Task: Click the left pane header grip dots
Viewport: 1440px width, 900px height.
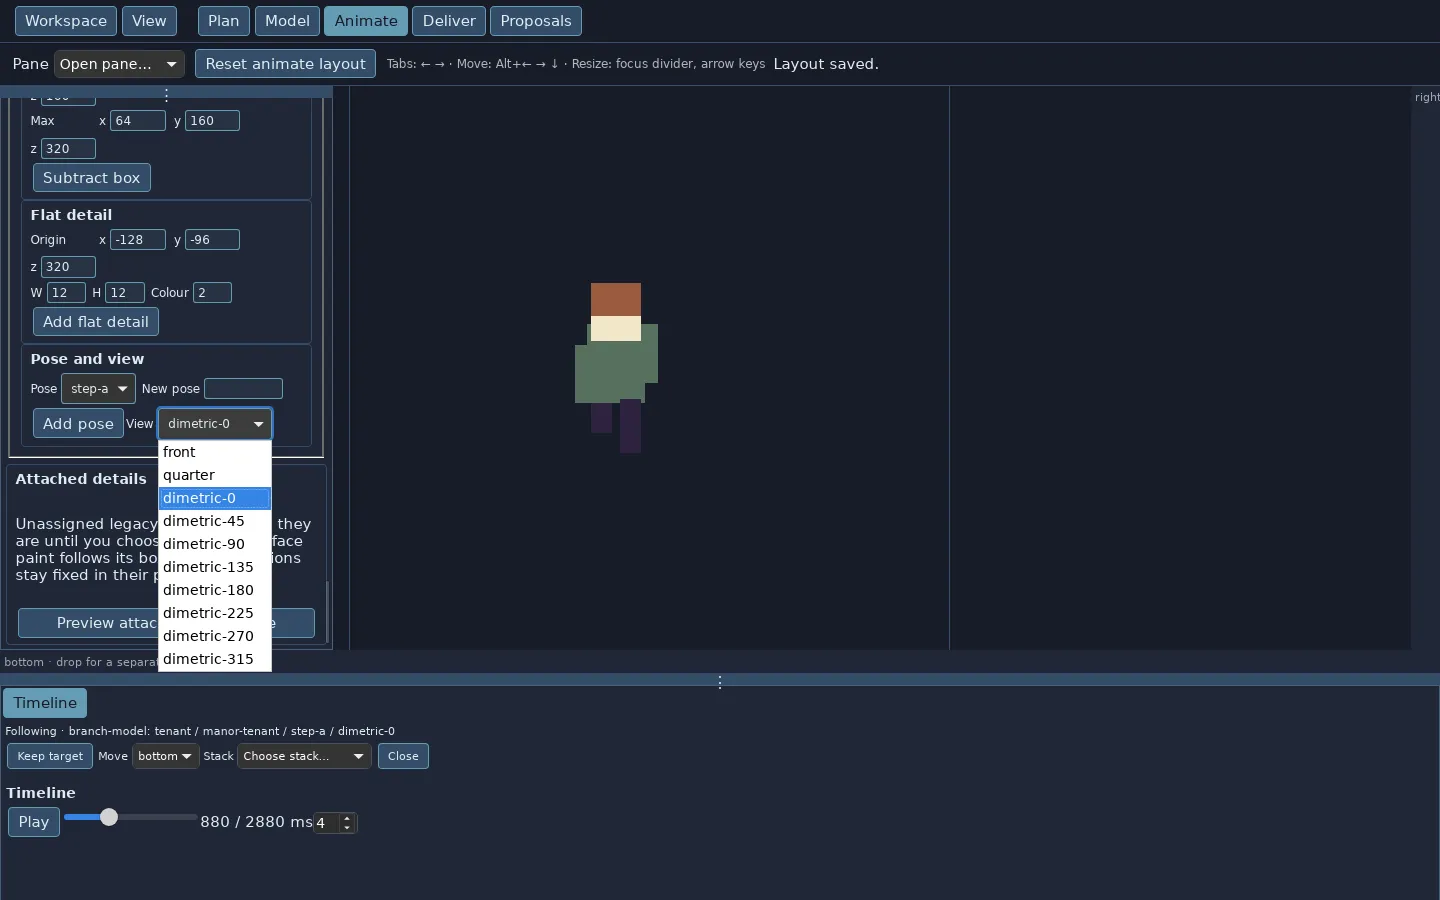Action: click(x=166, y=95)
